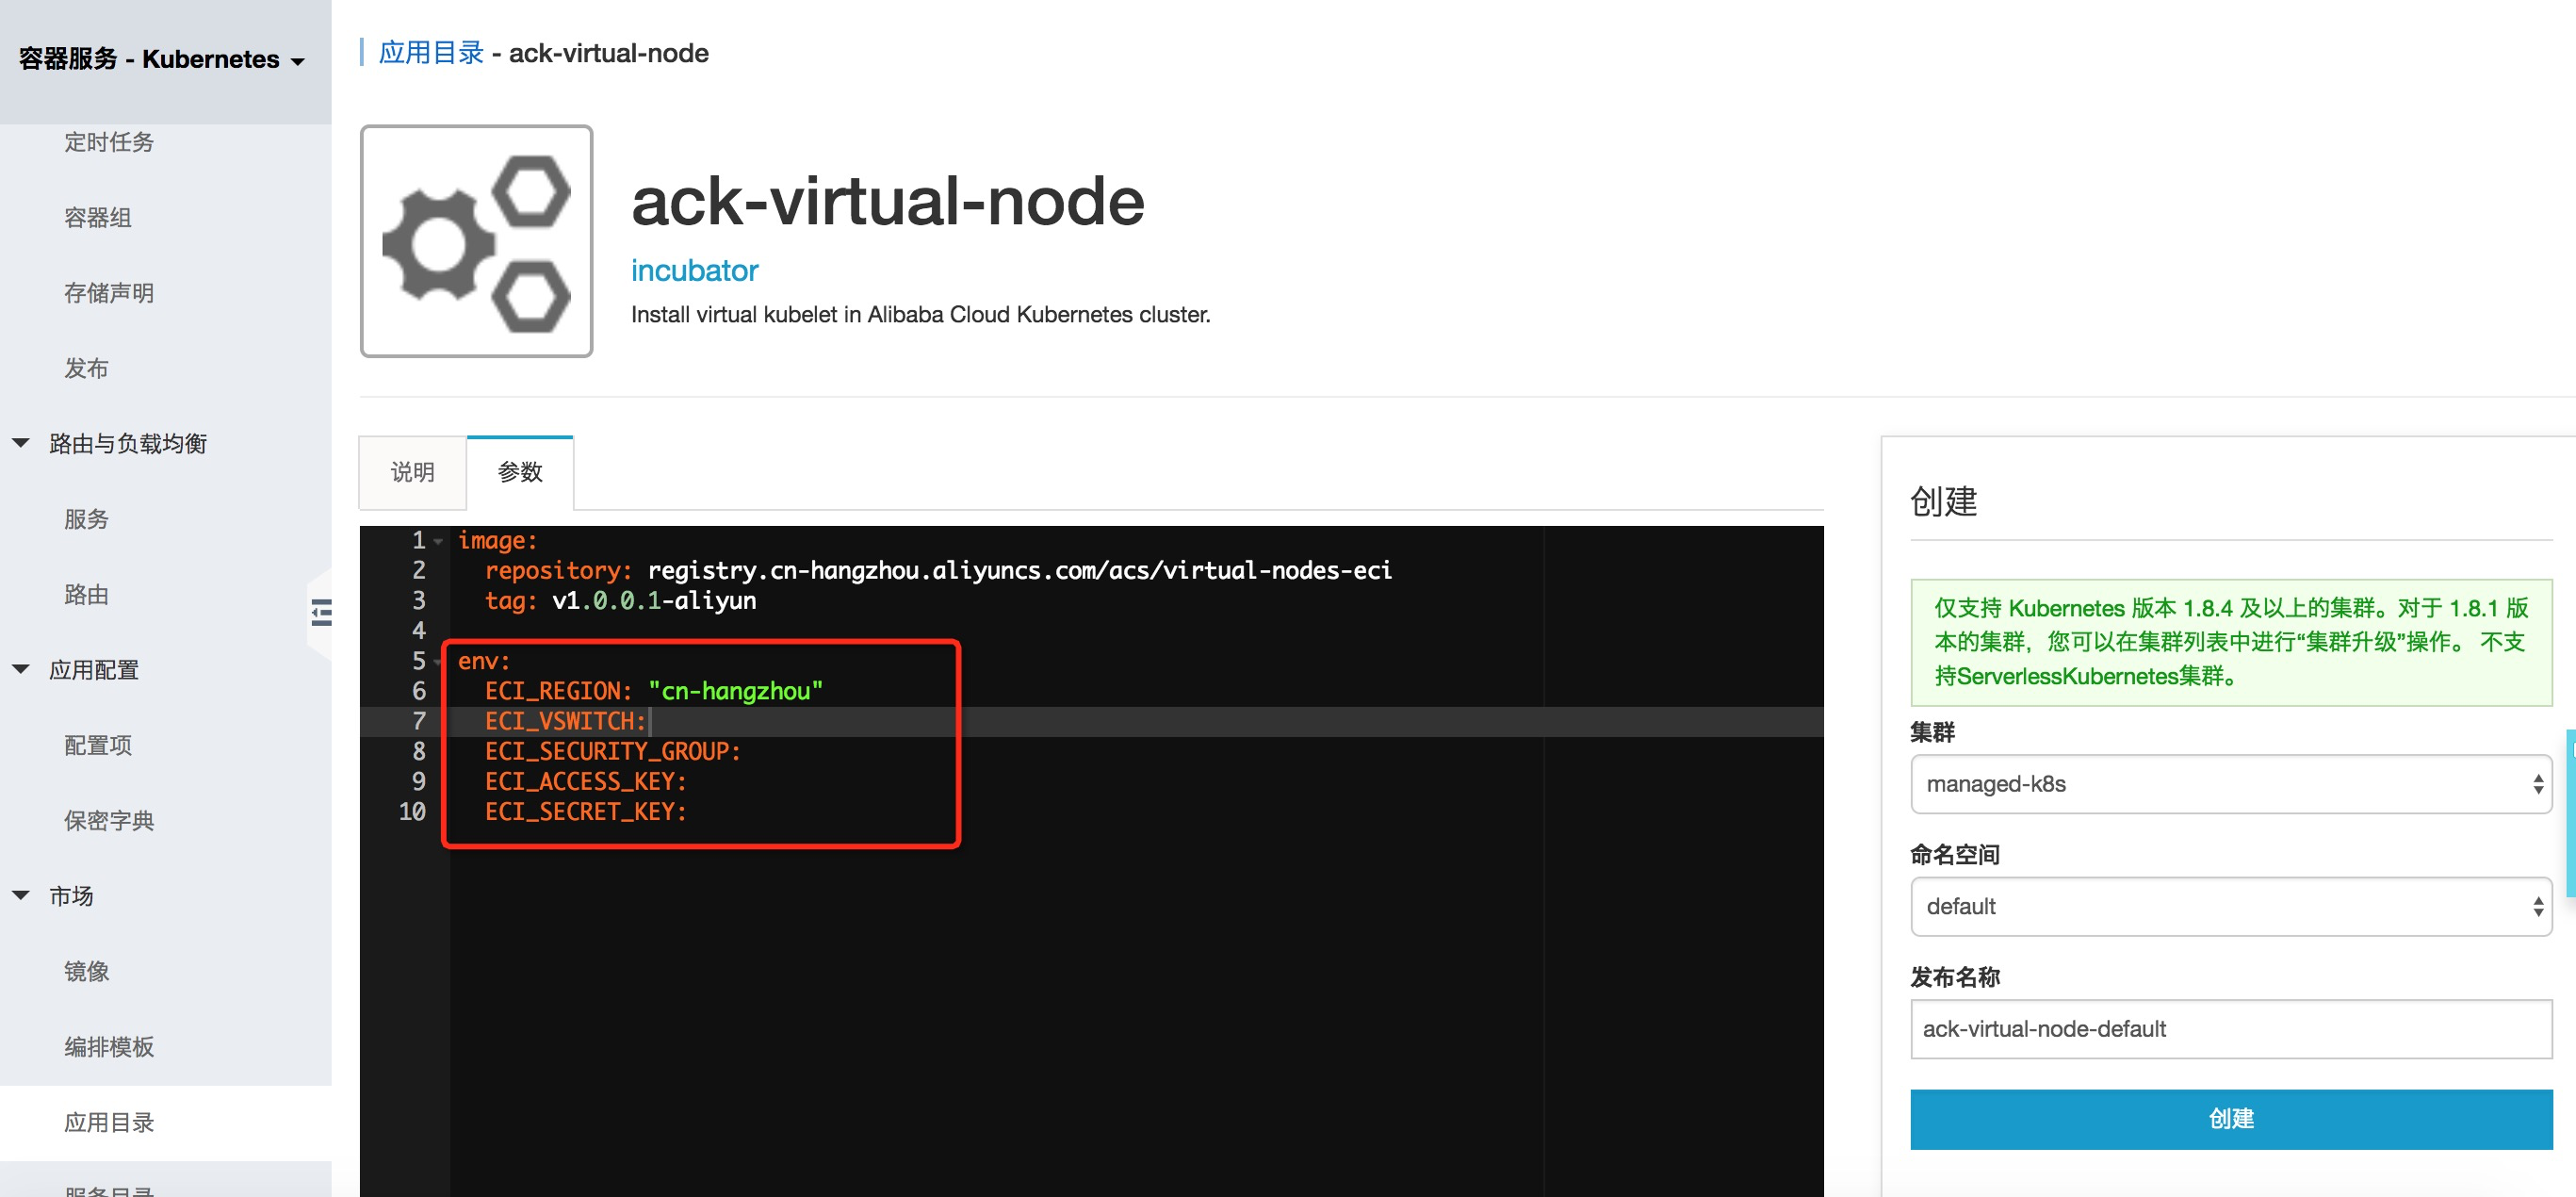Click the tag v1.0.0.1-aliyun line
The image size is (2576, 1197).
click(x=620, y=600)
